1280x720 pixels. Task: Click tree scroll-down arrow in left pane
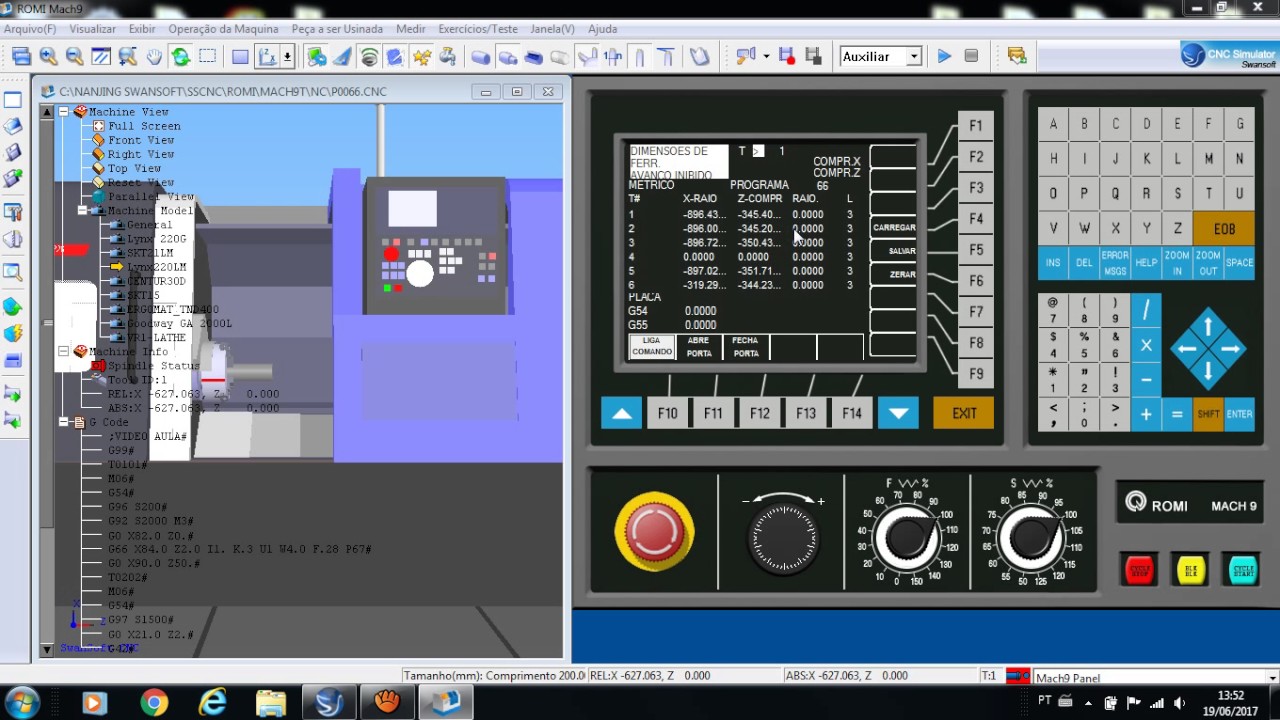[46, 650]
